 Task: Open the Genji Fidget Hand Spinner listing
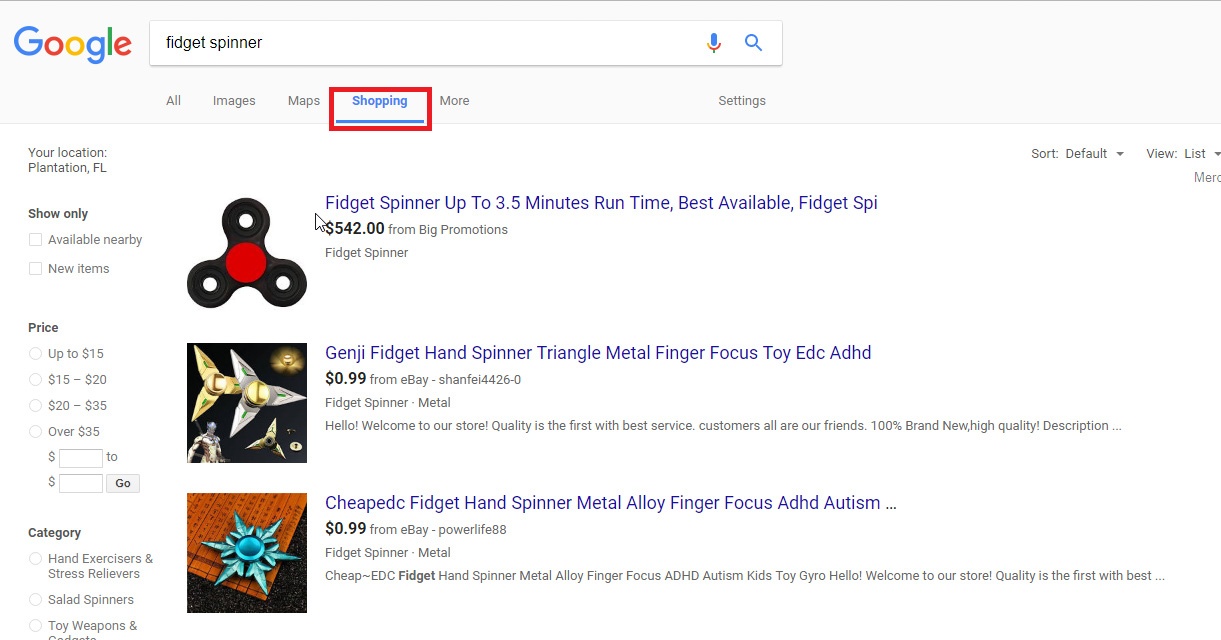(x=598, y=353)
